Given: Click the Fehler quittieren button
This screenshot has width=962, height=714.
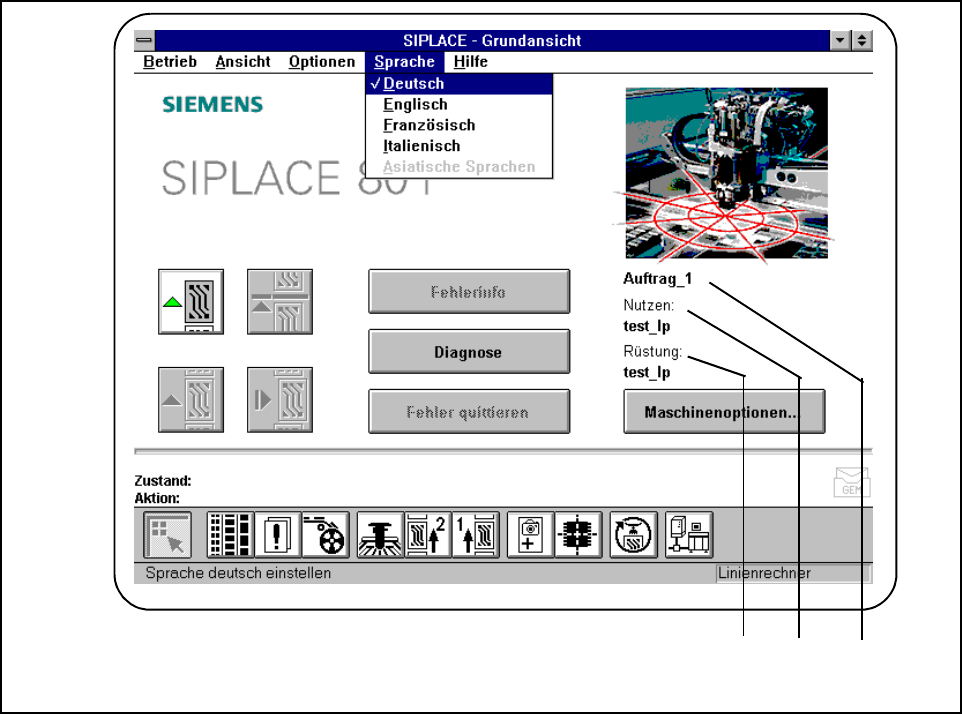Looking at the screenshot, I should (469, 412).
